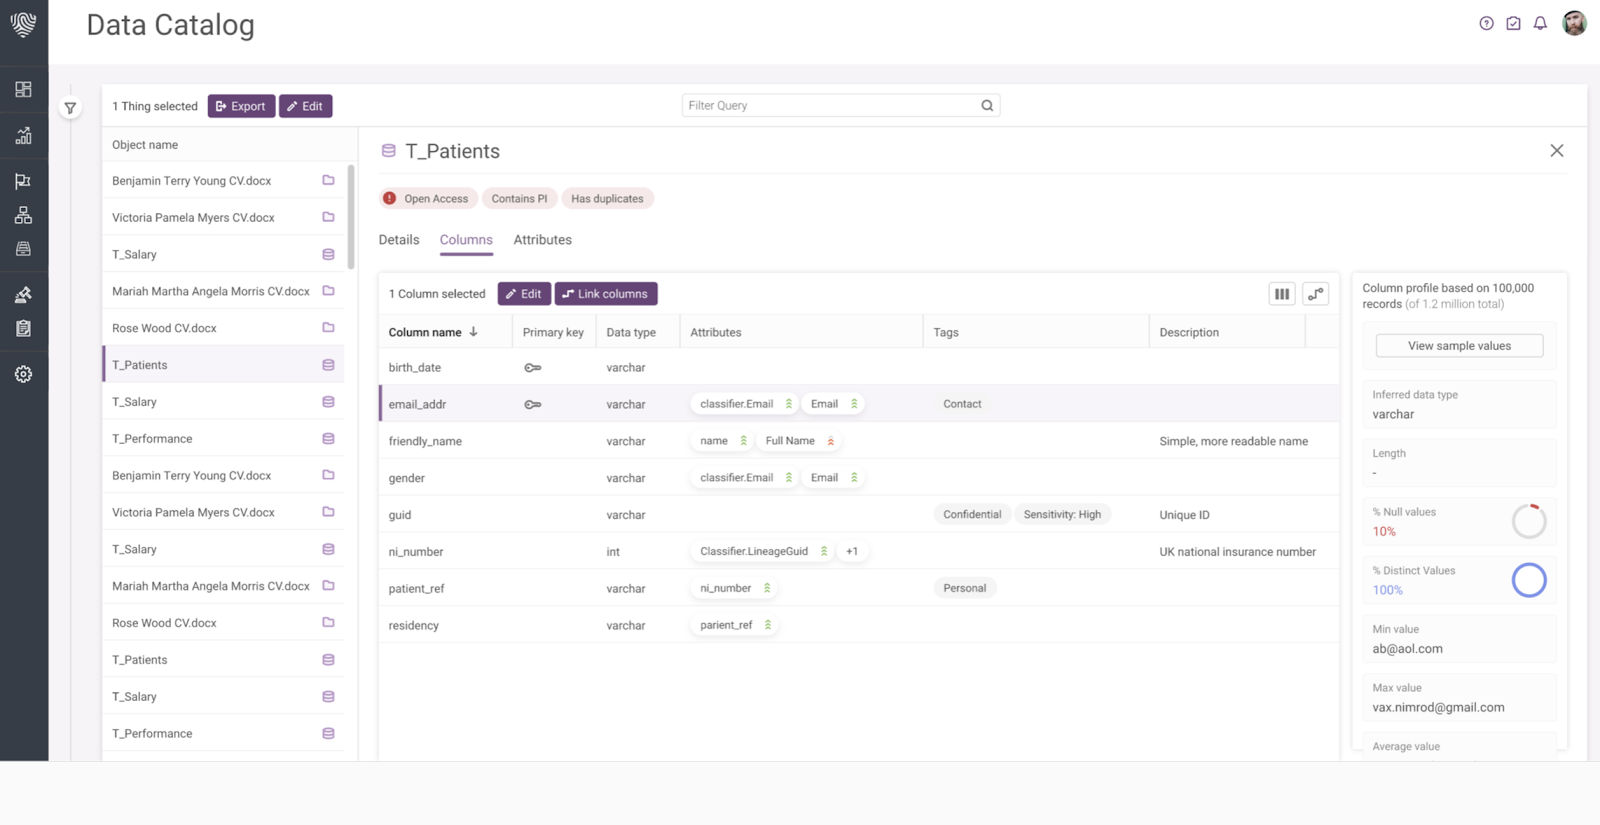Open the gavel icon in the sidebar
1600x825 pixels.
pyautogui.click(x=23, y=294)
